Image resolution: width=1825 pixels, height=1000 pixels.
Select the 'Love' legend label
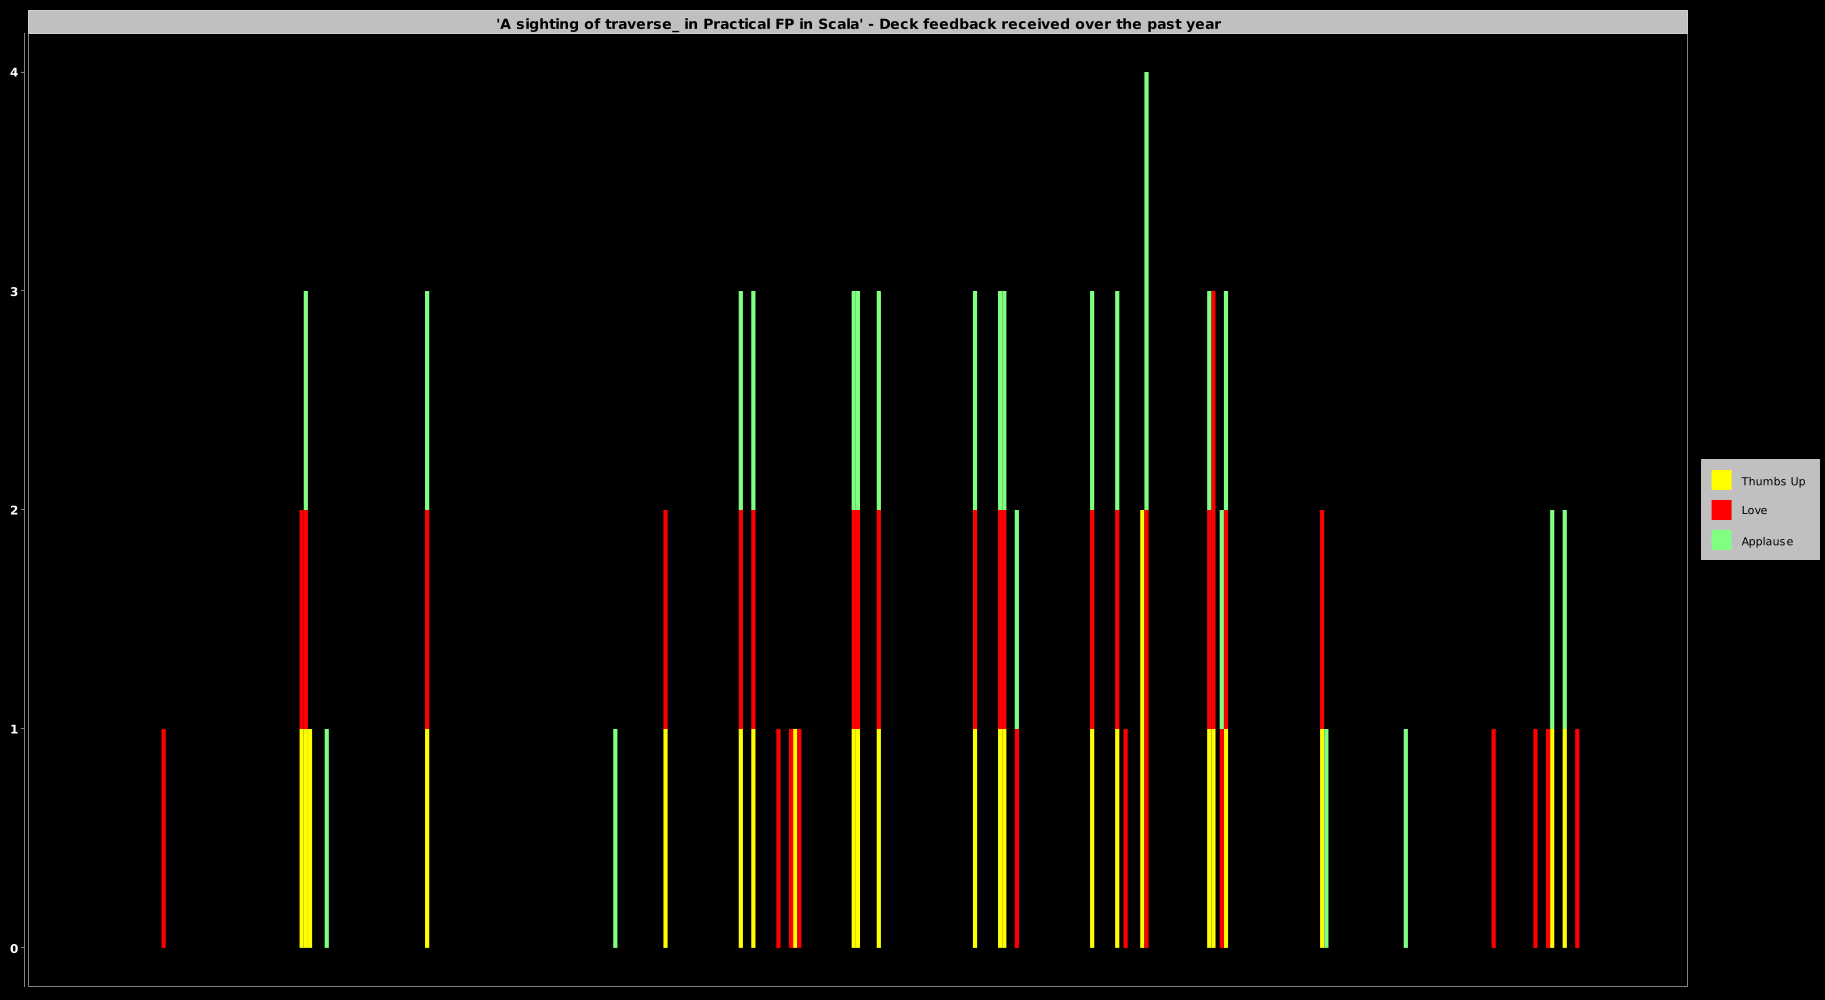(1754, 510)
